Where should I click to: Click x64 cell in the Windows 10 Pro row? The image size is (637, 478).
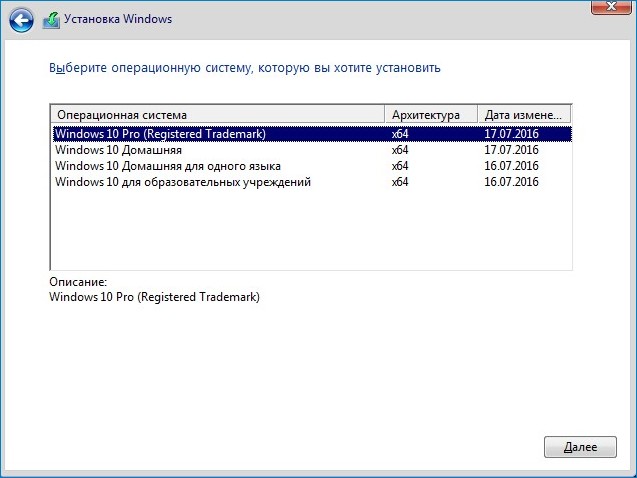point(401,134)
